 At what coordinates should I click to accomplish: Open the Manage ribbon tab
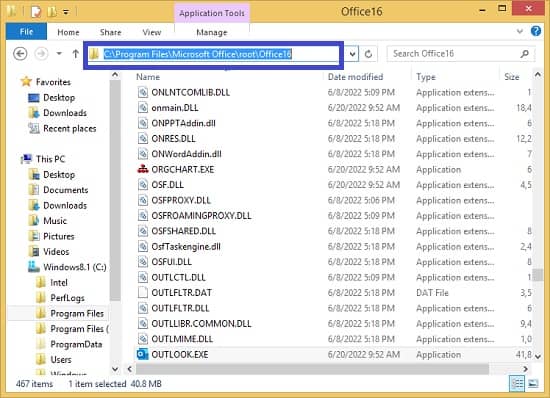212,32
